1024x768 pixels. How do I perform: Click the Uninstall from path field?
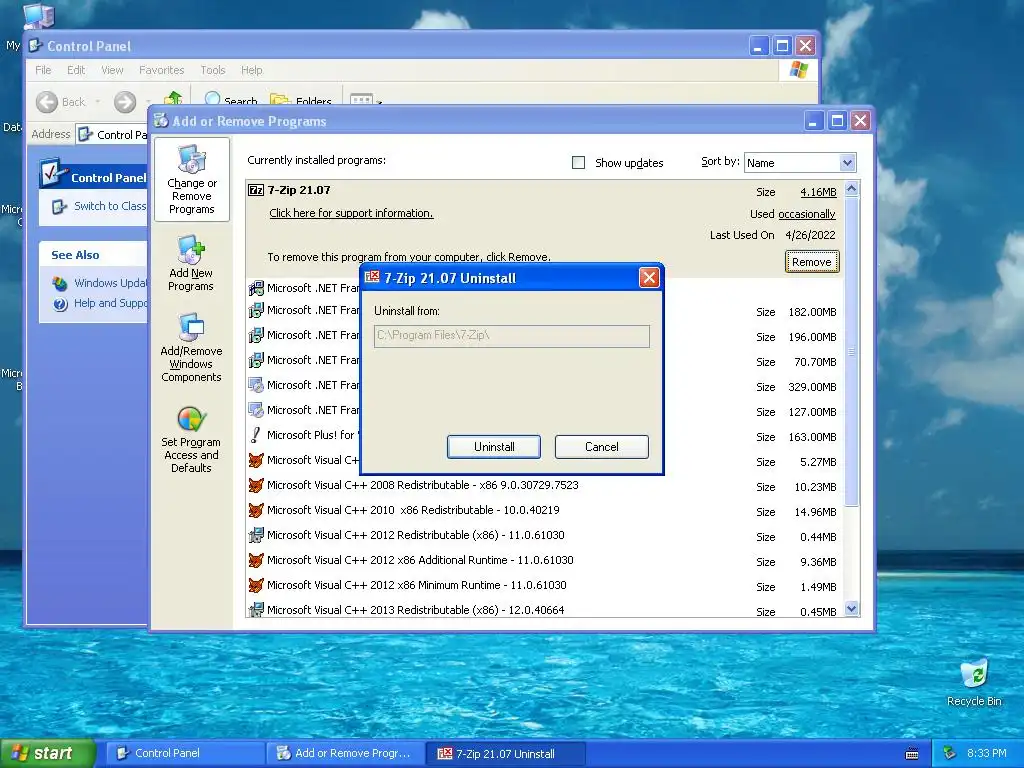pyautogui.click(x=511, y=336)
